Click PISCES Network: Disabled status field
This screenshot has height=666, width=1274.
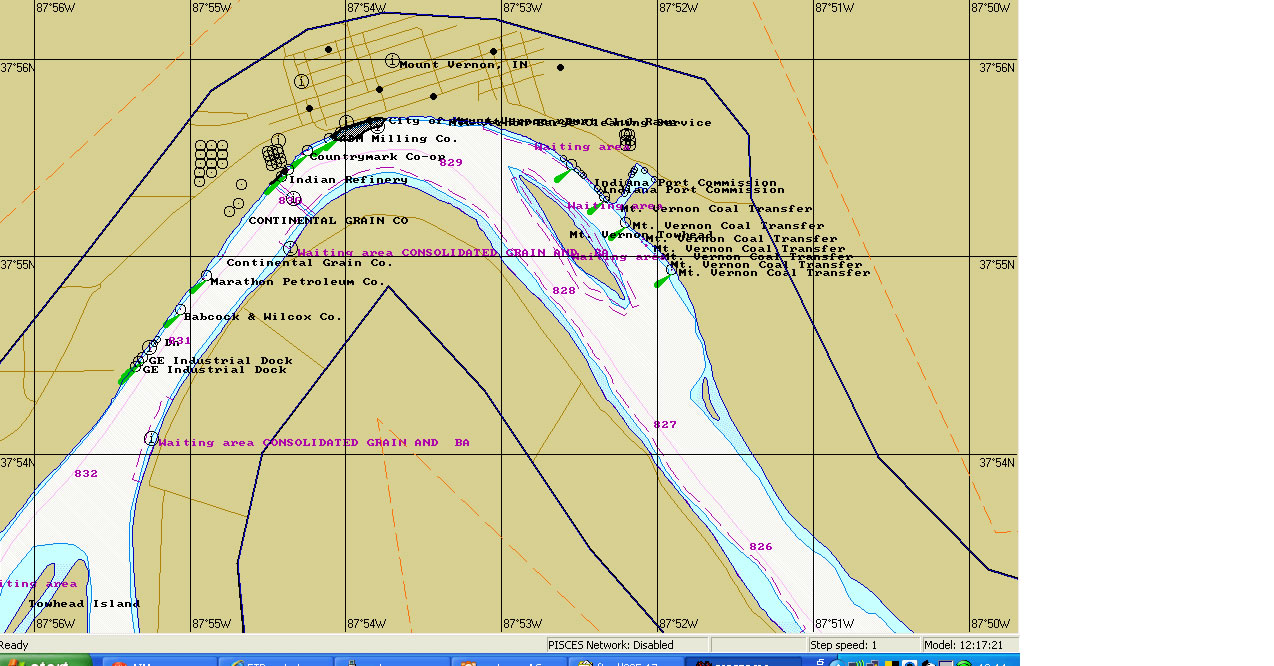coord(627,645)
